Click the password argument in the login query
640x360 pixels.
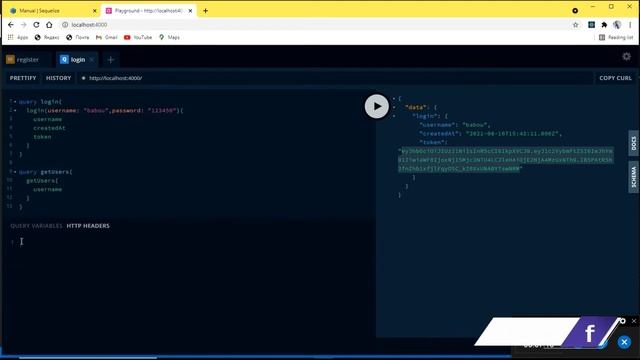click(145, 110)
